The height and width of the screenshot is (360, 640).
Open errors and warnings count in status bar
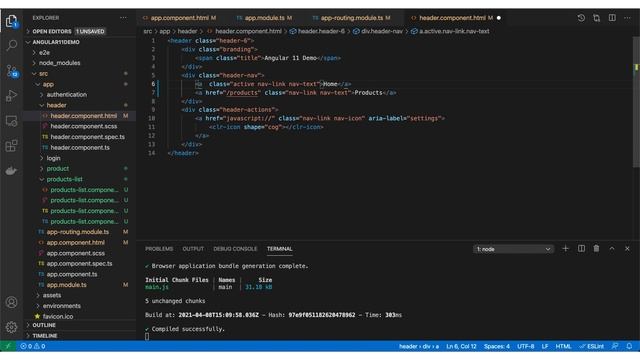point(33,346)
